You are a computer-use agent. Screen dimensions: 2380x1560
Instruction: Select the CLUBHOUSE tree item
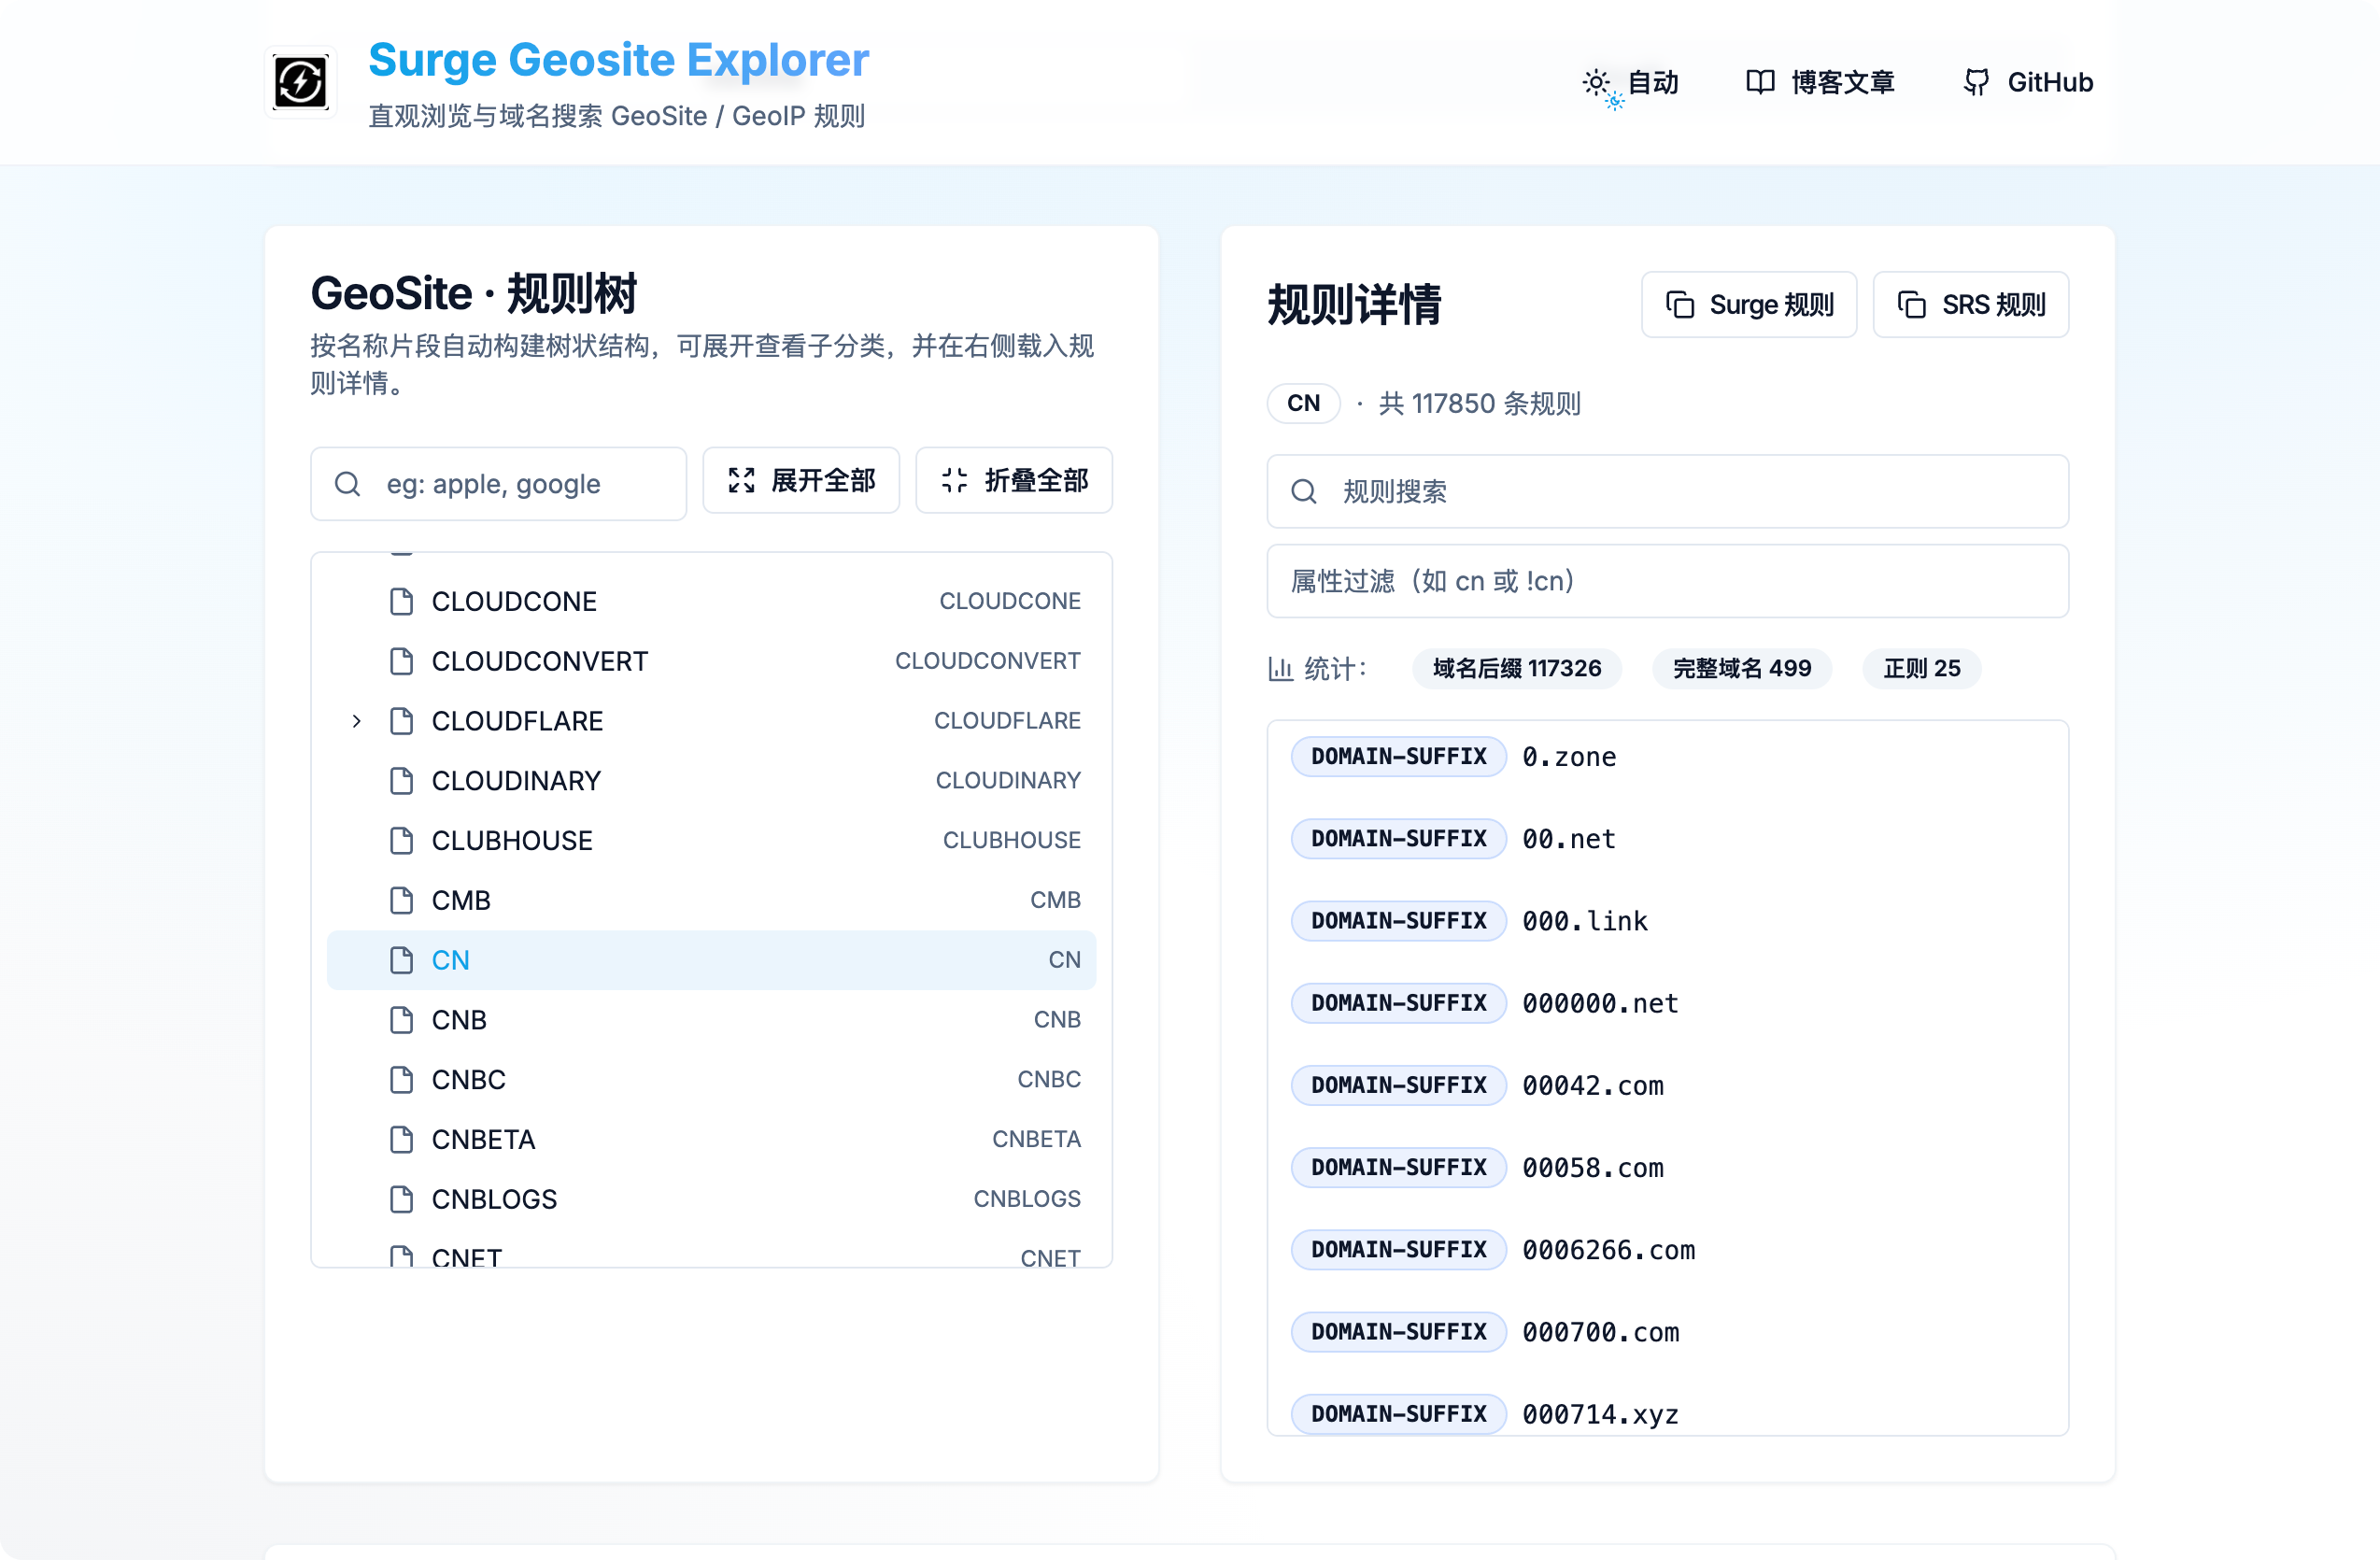point(711,841)
